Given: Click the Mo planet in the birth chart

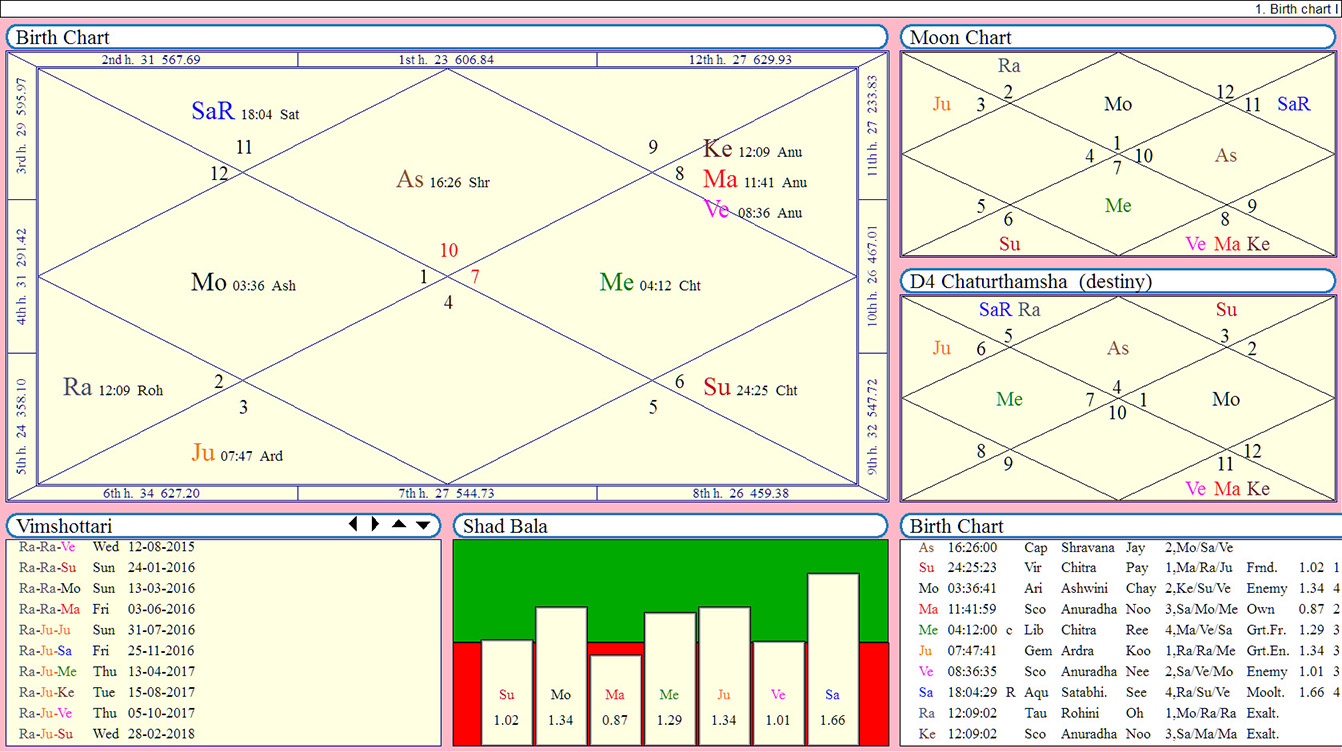Looking at the screenshot, I should click(x=208, y=283).
